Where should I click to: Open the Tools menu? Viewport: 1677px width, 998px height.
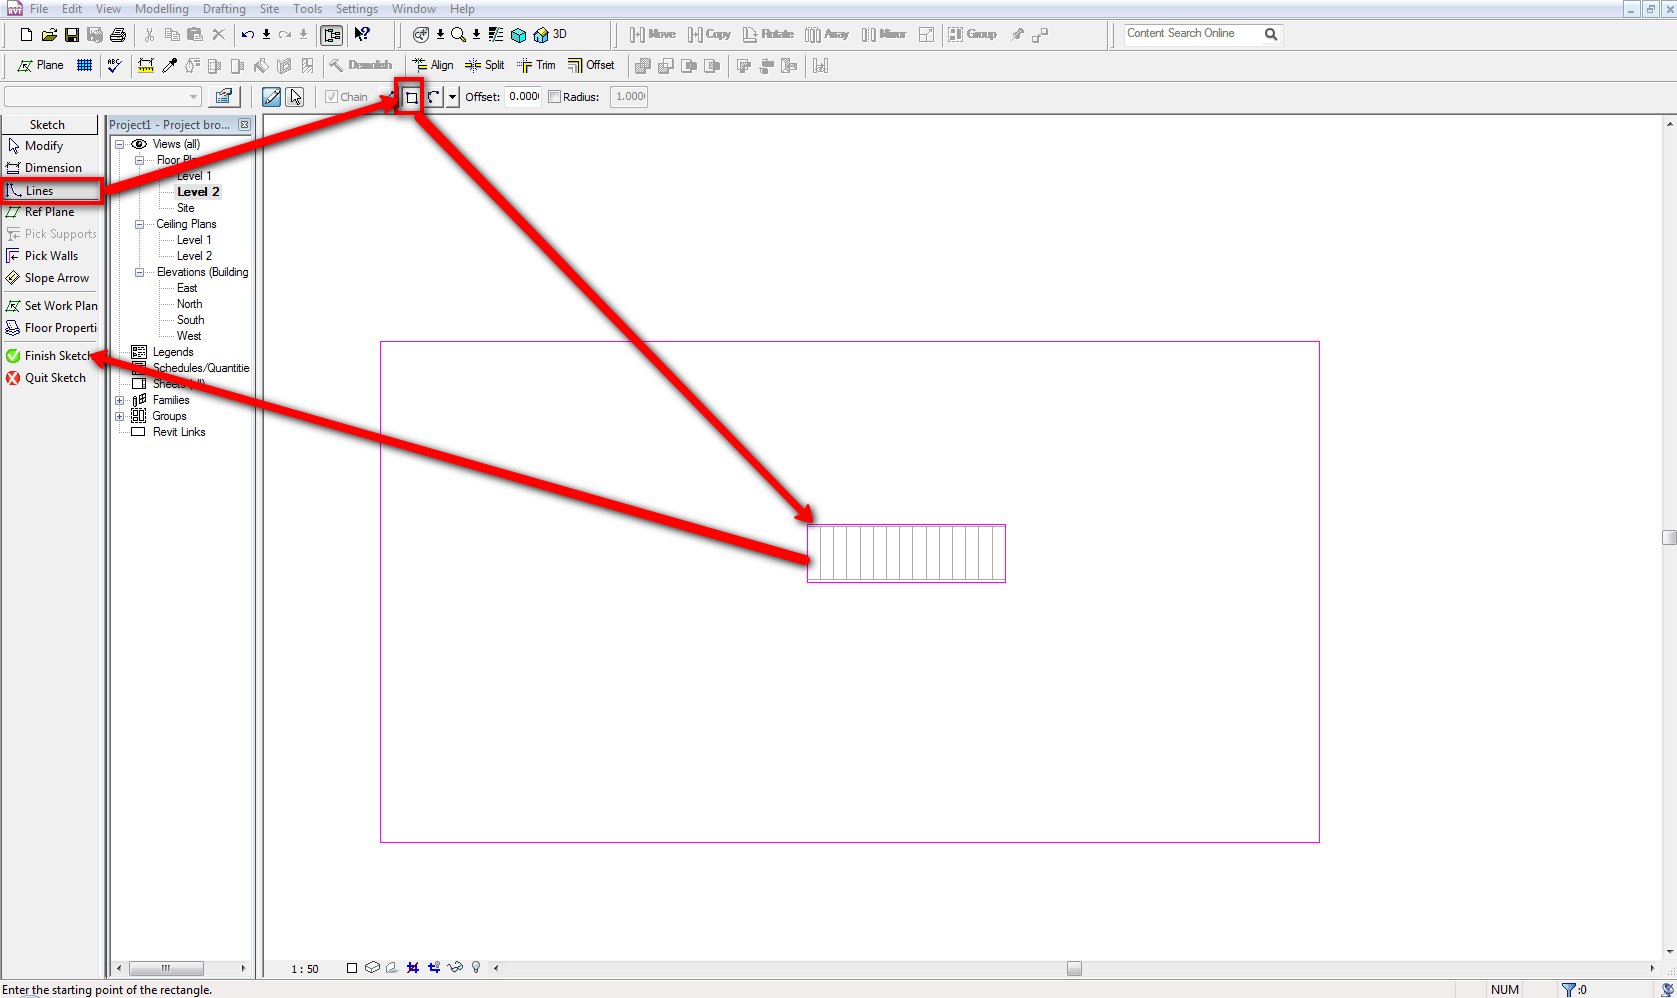click(307, 9)
